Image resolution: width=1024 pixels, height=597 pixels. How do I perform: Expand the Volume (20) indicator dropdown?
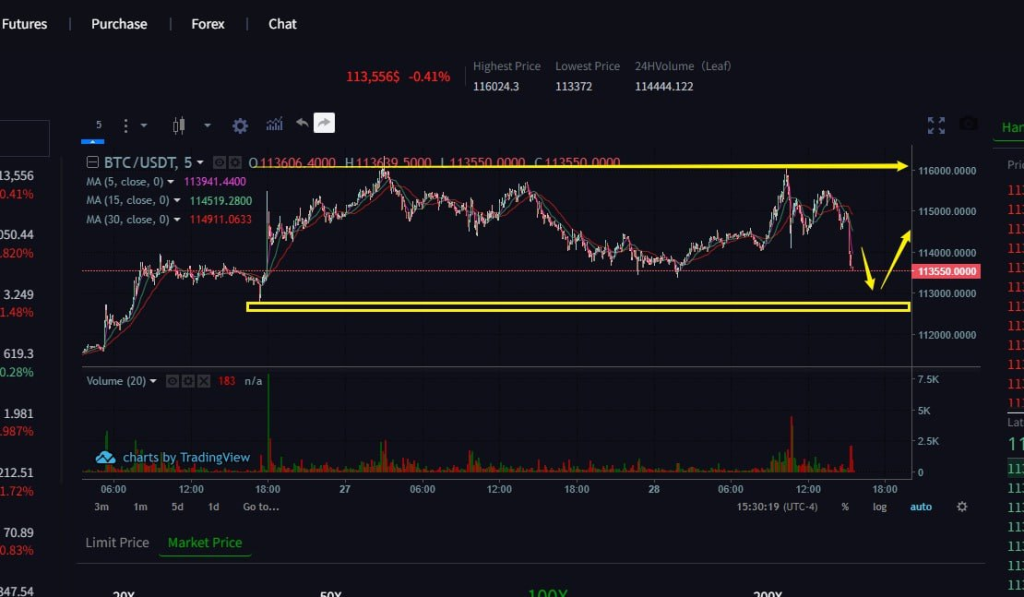point(153,381)
